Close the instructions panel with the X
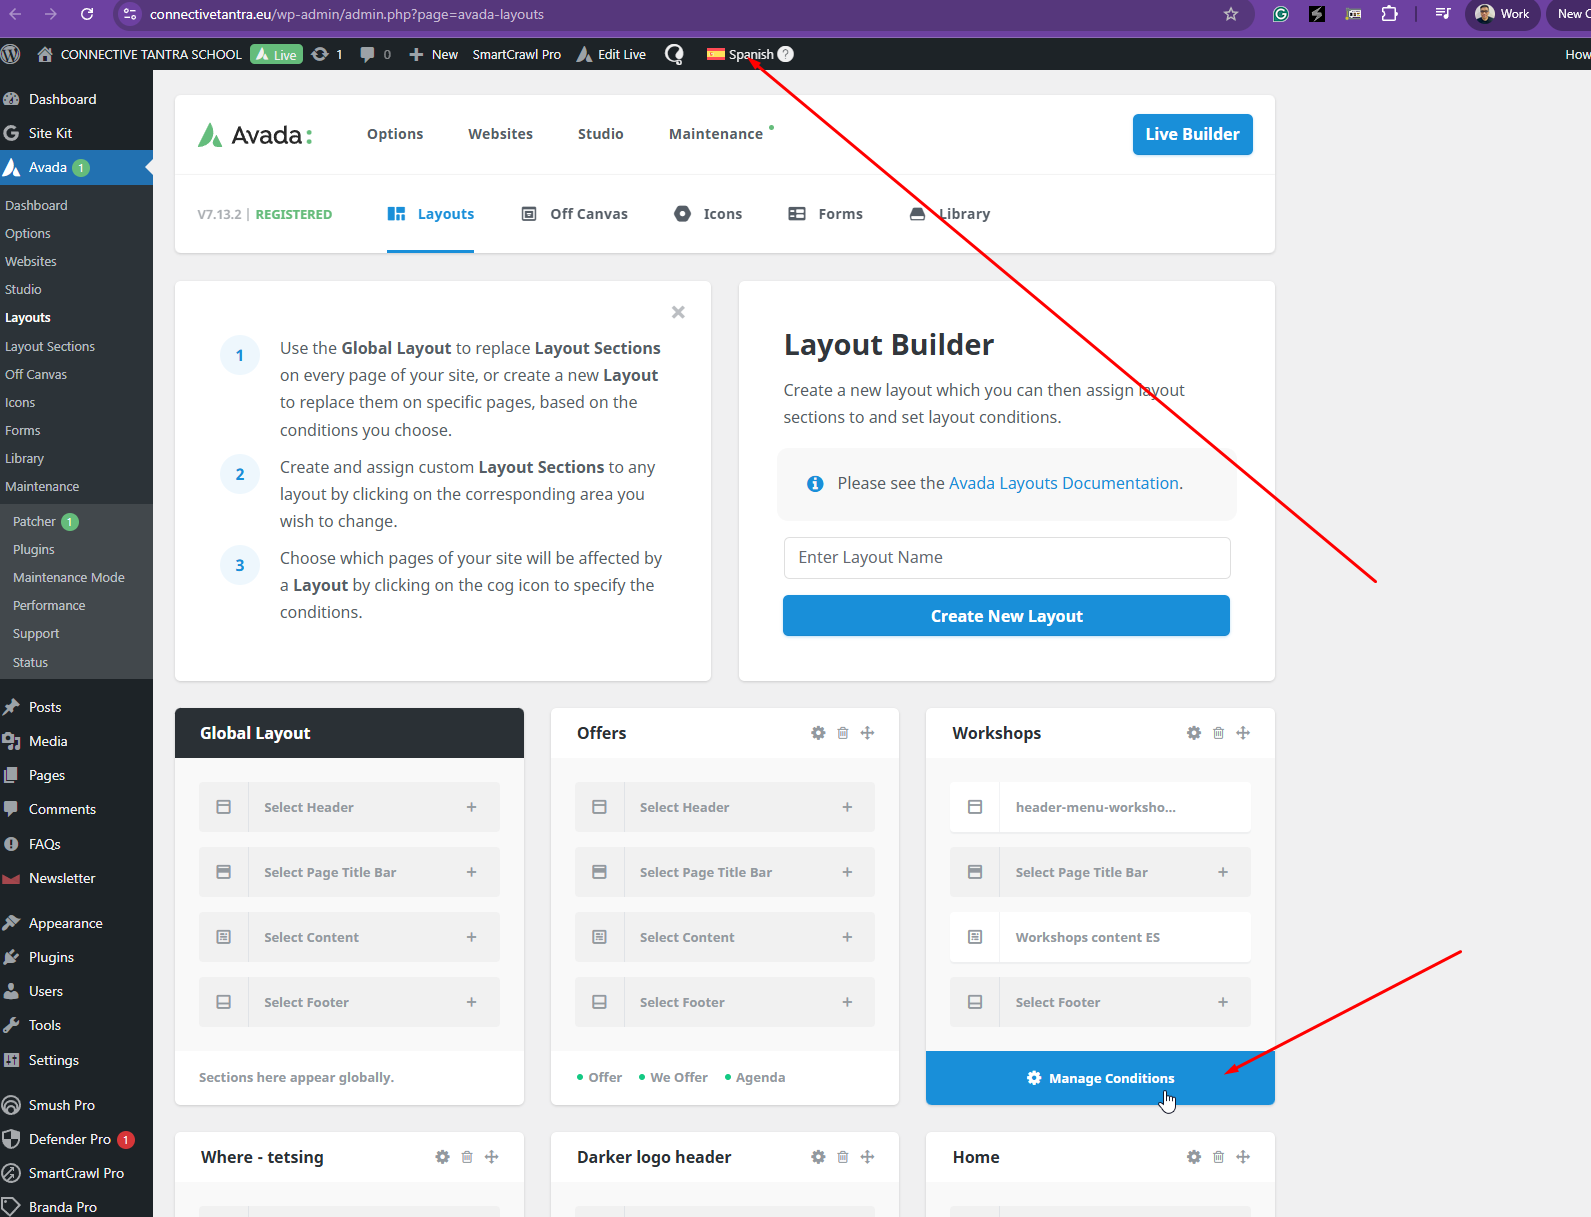 (x=678, y=312)
